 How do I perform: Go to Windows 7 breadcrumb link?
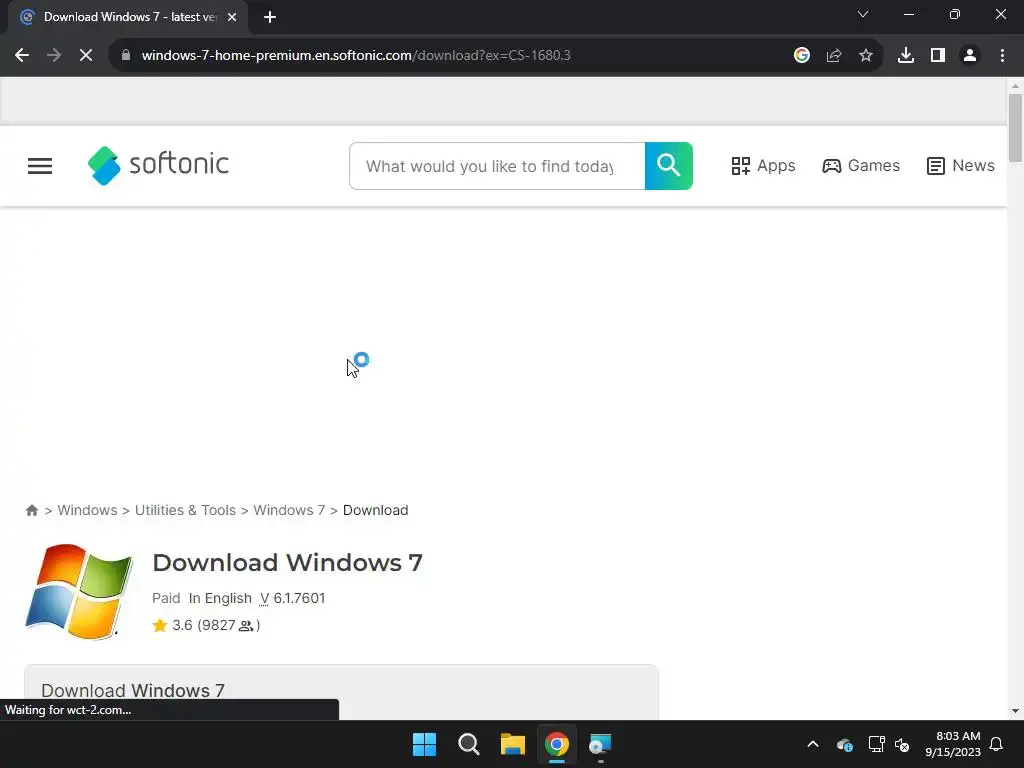pos(289,510)
